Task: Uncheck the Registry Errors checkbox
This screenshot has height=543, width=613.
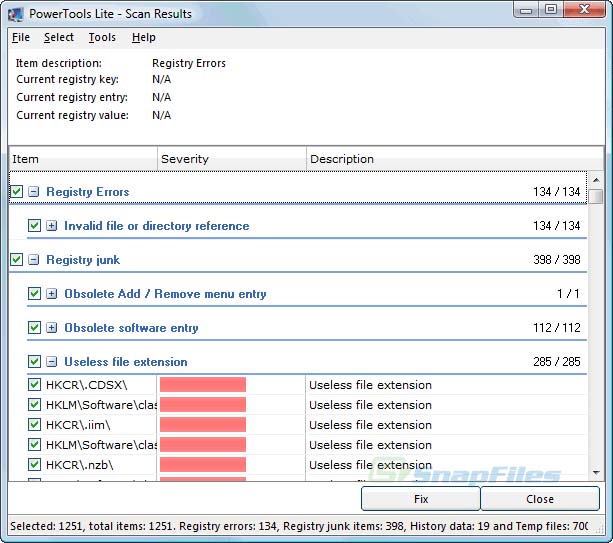Action: coord(17,192)
